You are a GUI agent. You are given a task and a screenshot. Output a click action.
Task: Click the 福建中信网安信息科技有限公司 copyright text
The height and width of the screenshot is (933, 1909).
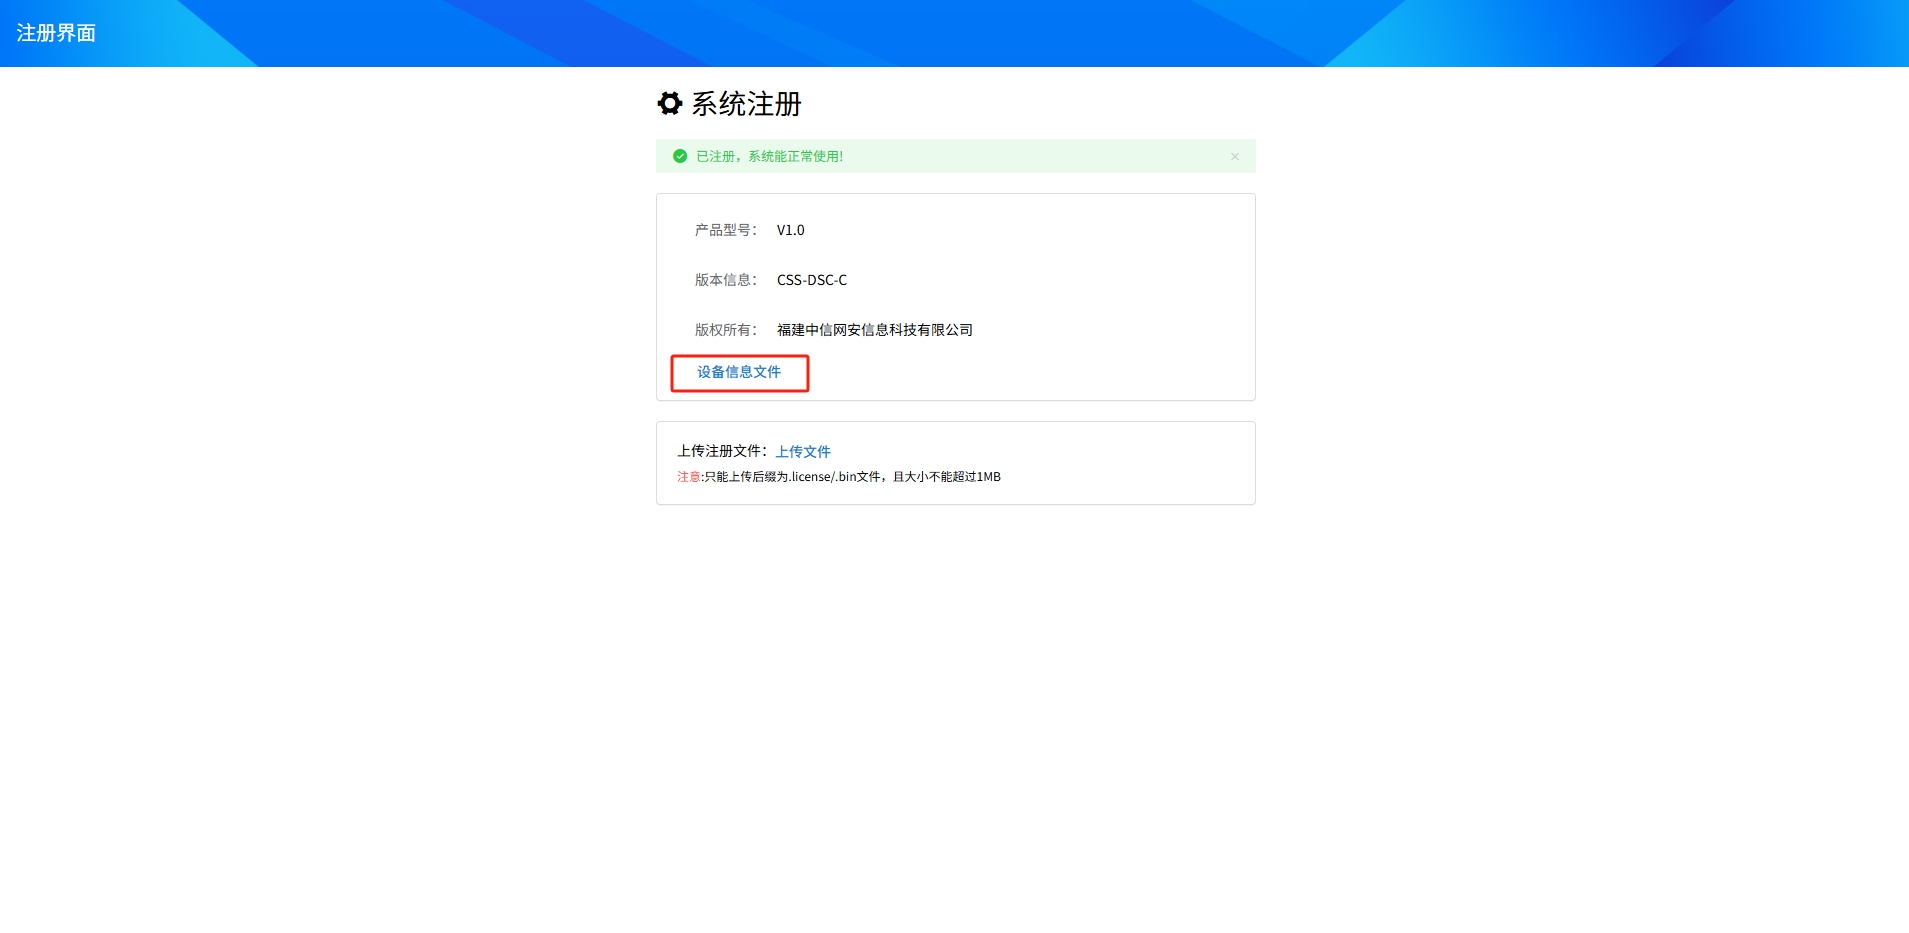874,330
